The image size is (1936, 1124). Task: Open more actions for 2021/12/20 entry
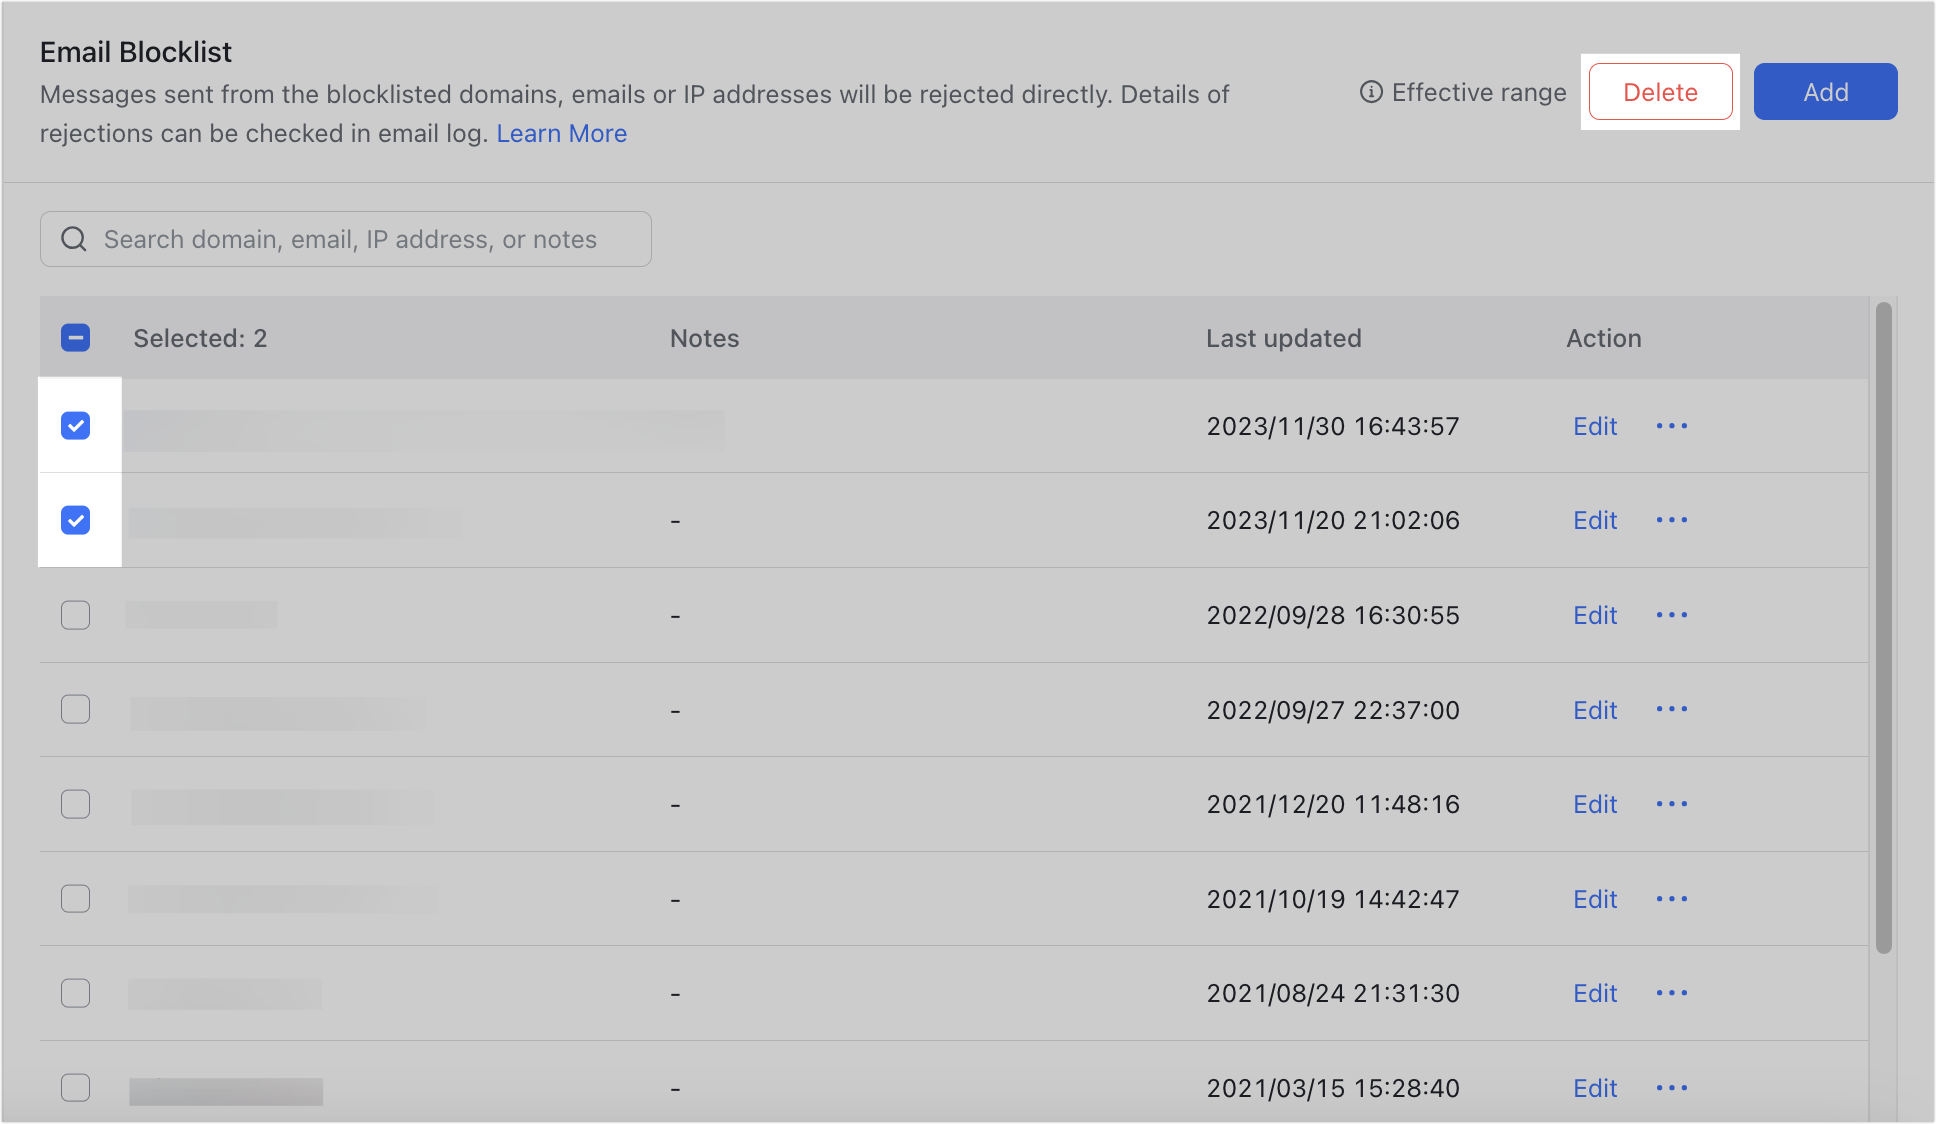point(1671,804)
